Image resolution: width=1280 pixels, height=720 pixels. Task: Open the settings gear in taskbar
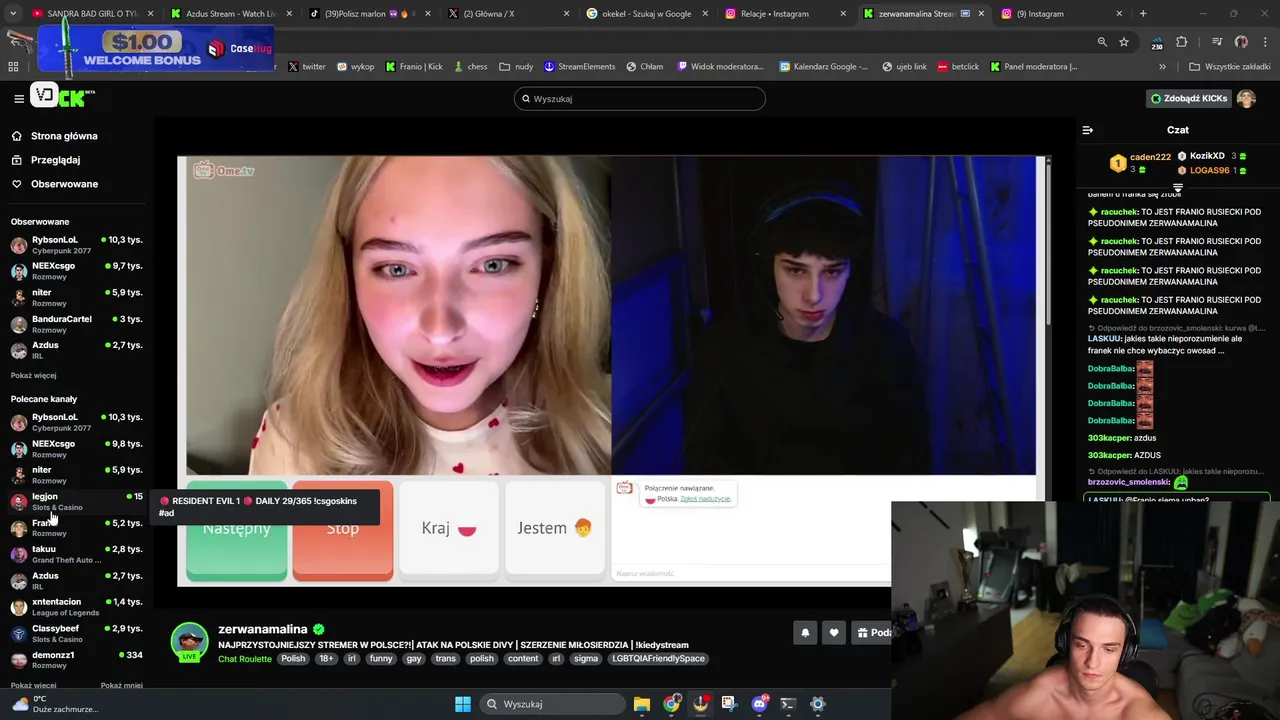pyautogui.click(x=817, y=704)
